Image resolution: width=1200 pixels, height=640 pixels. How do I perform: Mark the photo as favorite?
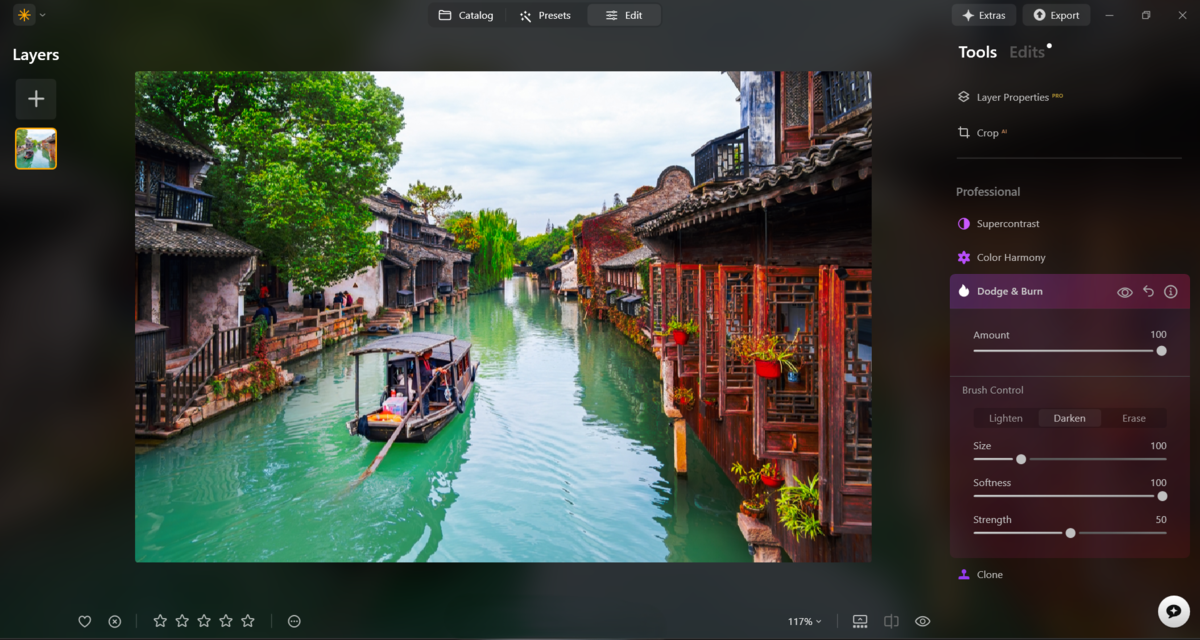pyautogui.click(x=86, y=620)
